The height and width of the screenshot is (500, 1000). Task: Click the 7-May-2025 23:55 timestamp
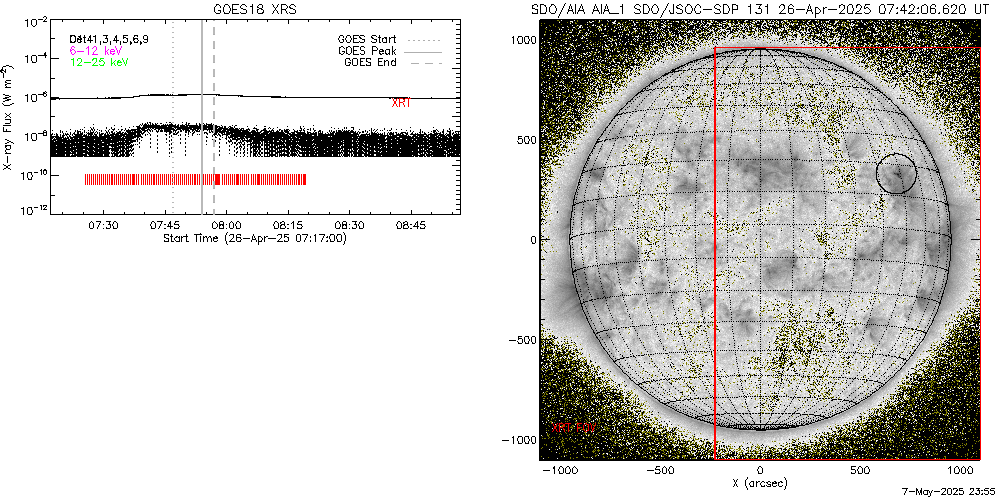coord(947,493)
